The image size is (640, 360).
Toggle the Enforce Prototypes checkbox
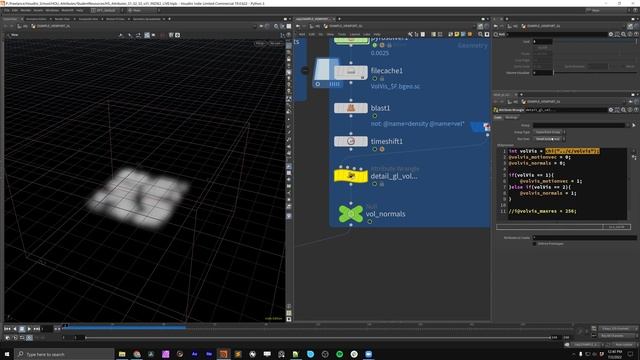[x=534, y=244]
